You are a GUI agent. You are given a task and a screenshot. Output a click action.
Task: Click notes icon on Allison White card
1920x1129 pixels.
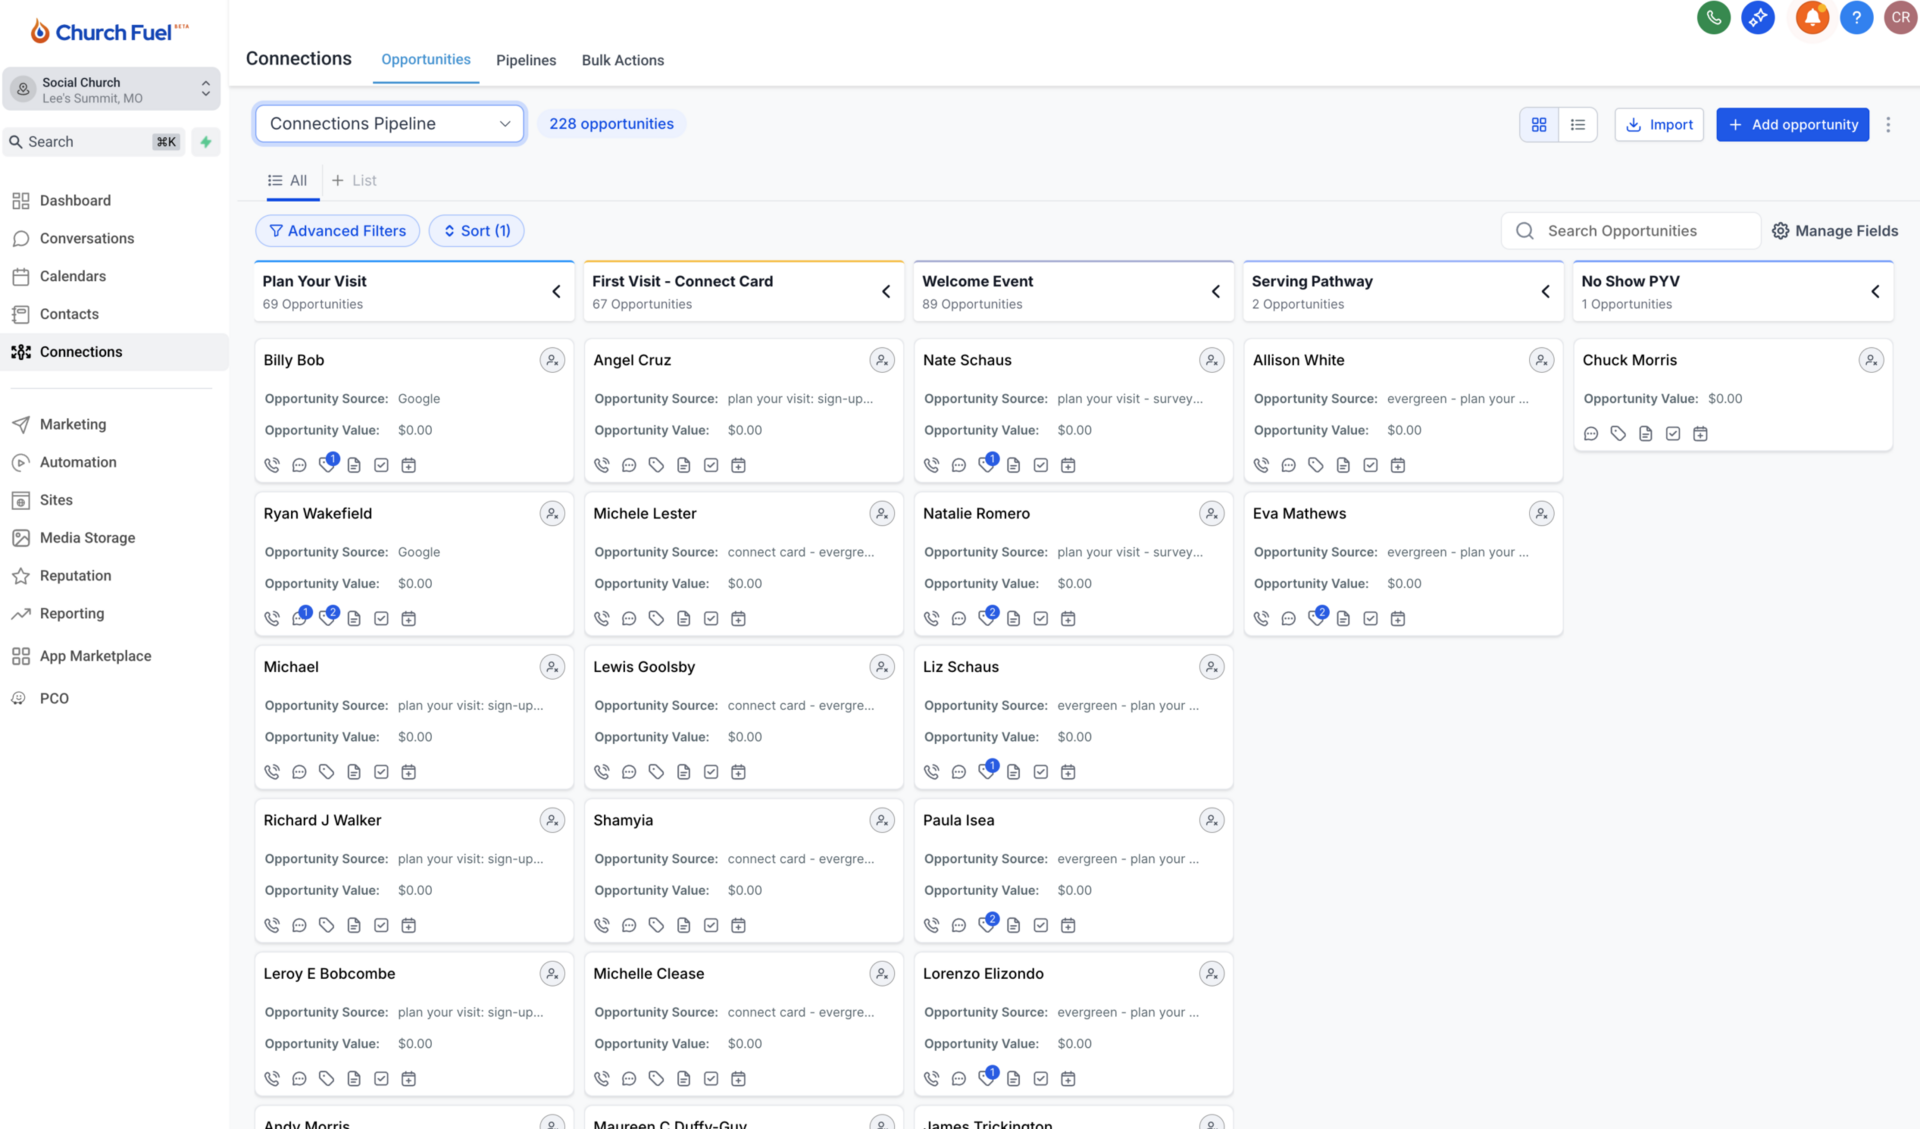click(x=1343, y=465)
